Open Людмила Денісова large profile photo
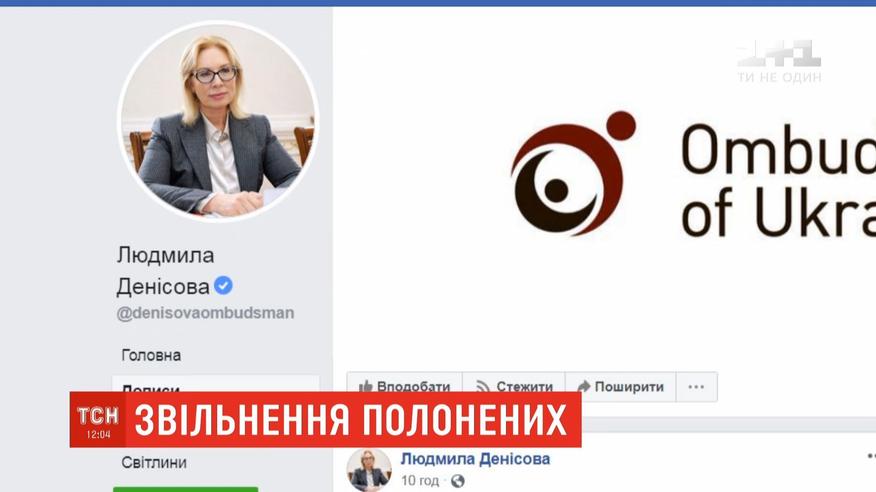The width and height of the screenshot is (876, 492). pyautogui.click(x=218, y=121)
